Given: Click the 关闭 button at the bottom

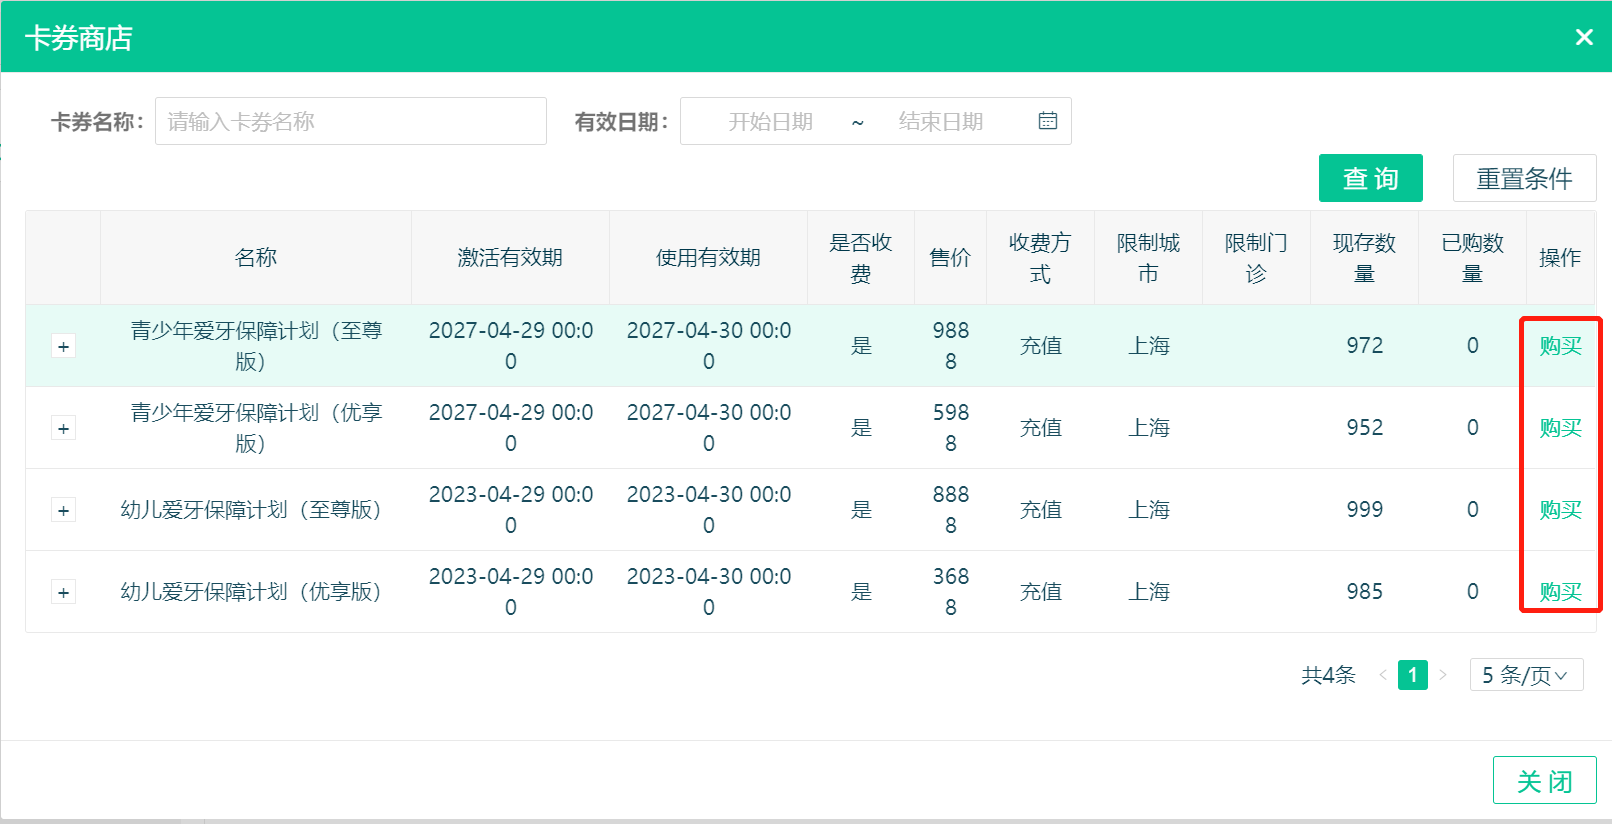Looking at the screenshot, I should (x=1544, y=780).
